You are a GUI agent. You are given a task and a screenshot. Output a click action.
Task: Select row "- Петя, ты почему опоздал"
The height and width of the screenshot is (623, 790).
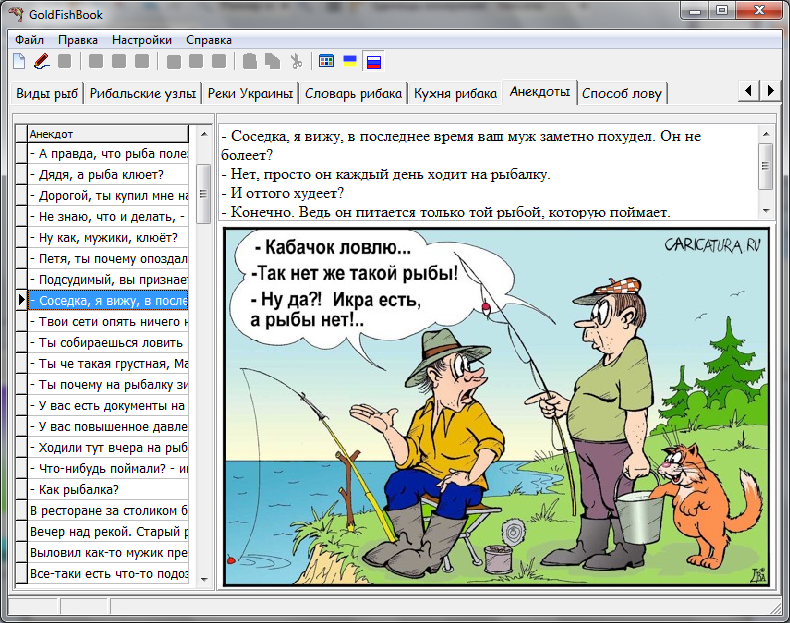[x=108, y=259]
